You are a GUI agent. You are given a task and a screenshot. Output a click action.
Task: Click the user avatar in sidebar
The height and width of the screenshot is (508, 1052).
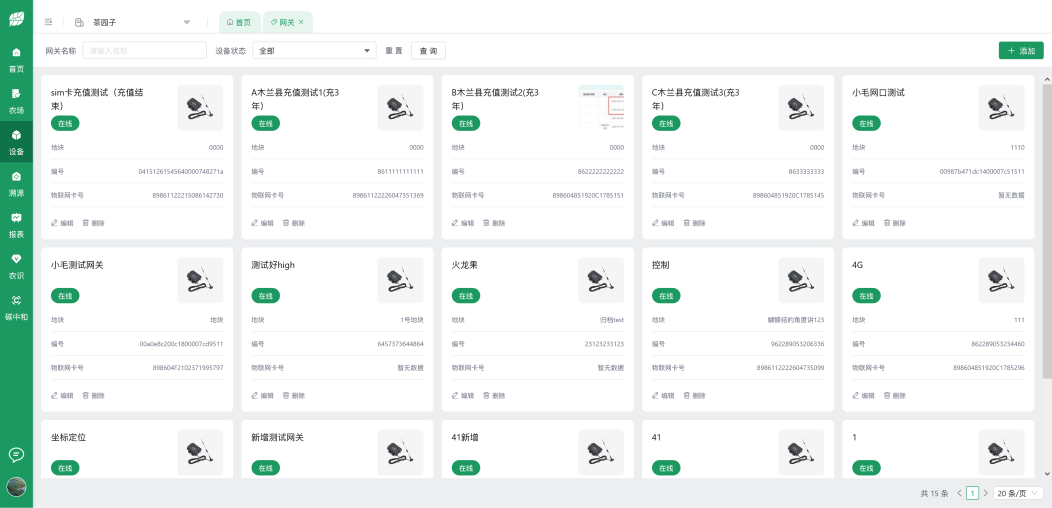pyautogui.click(x=16, y=487)
